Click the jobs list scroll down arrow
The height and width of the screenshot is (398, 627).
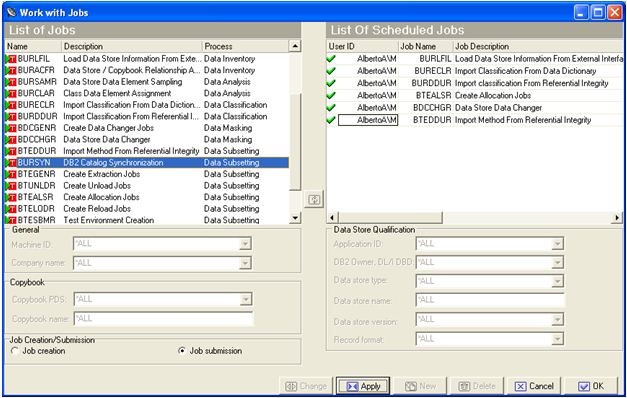295,218
